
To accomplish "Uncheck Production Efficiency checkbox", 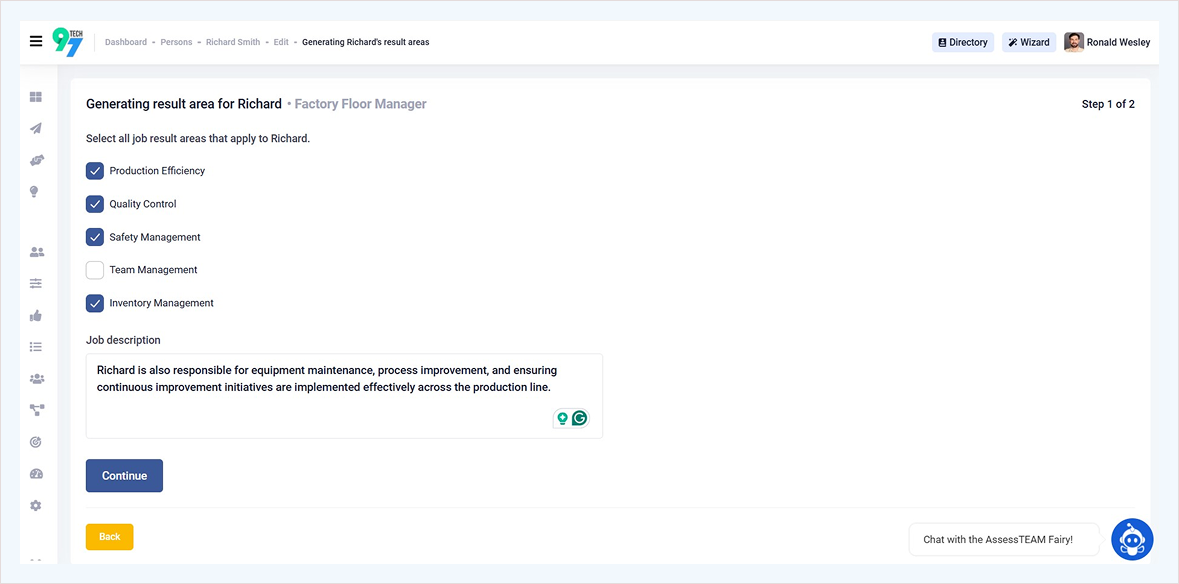I will point(95,171).
